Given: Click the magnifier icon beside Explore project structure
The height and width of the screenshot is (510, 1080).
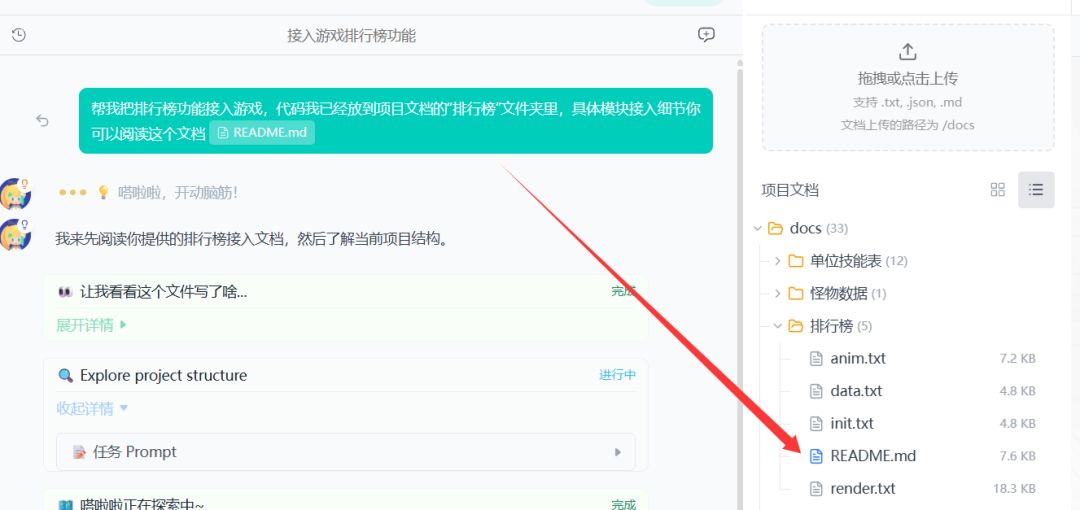Looking at the screenshot, I should pos(65,376).
